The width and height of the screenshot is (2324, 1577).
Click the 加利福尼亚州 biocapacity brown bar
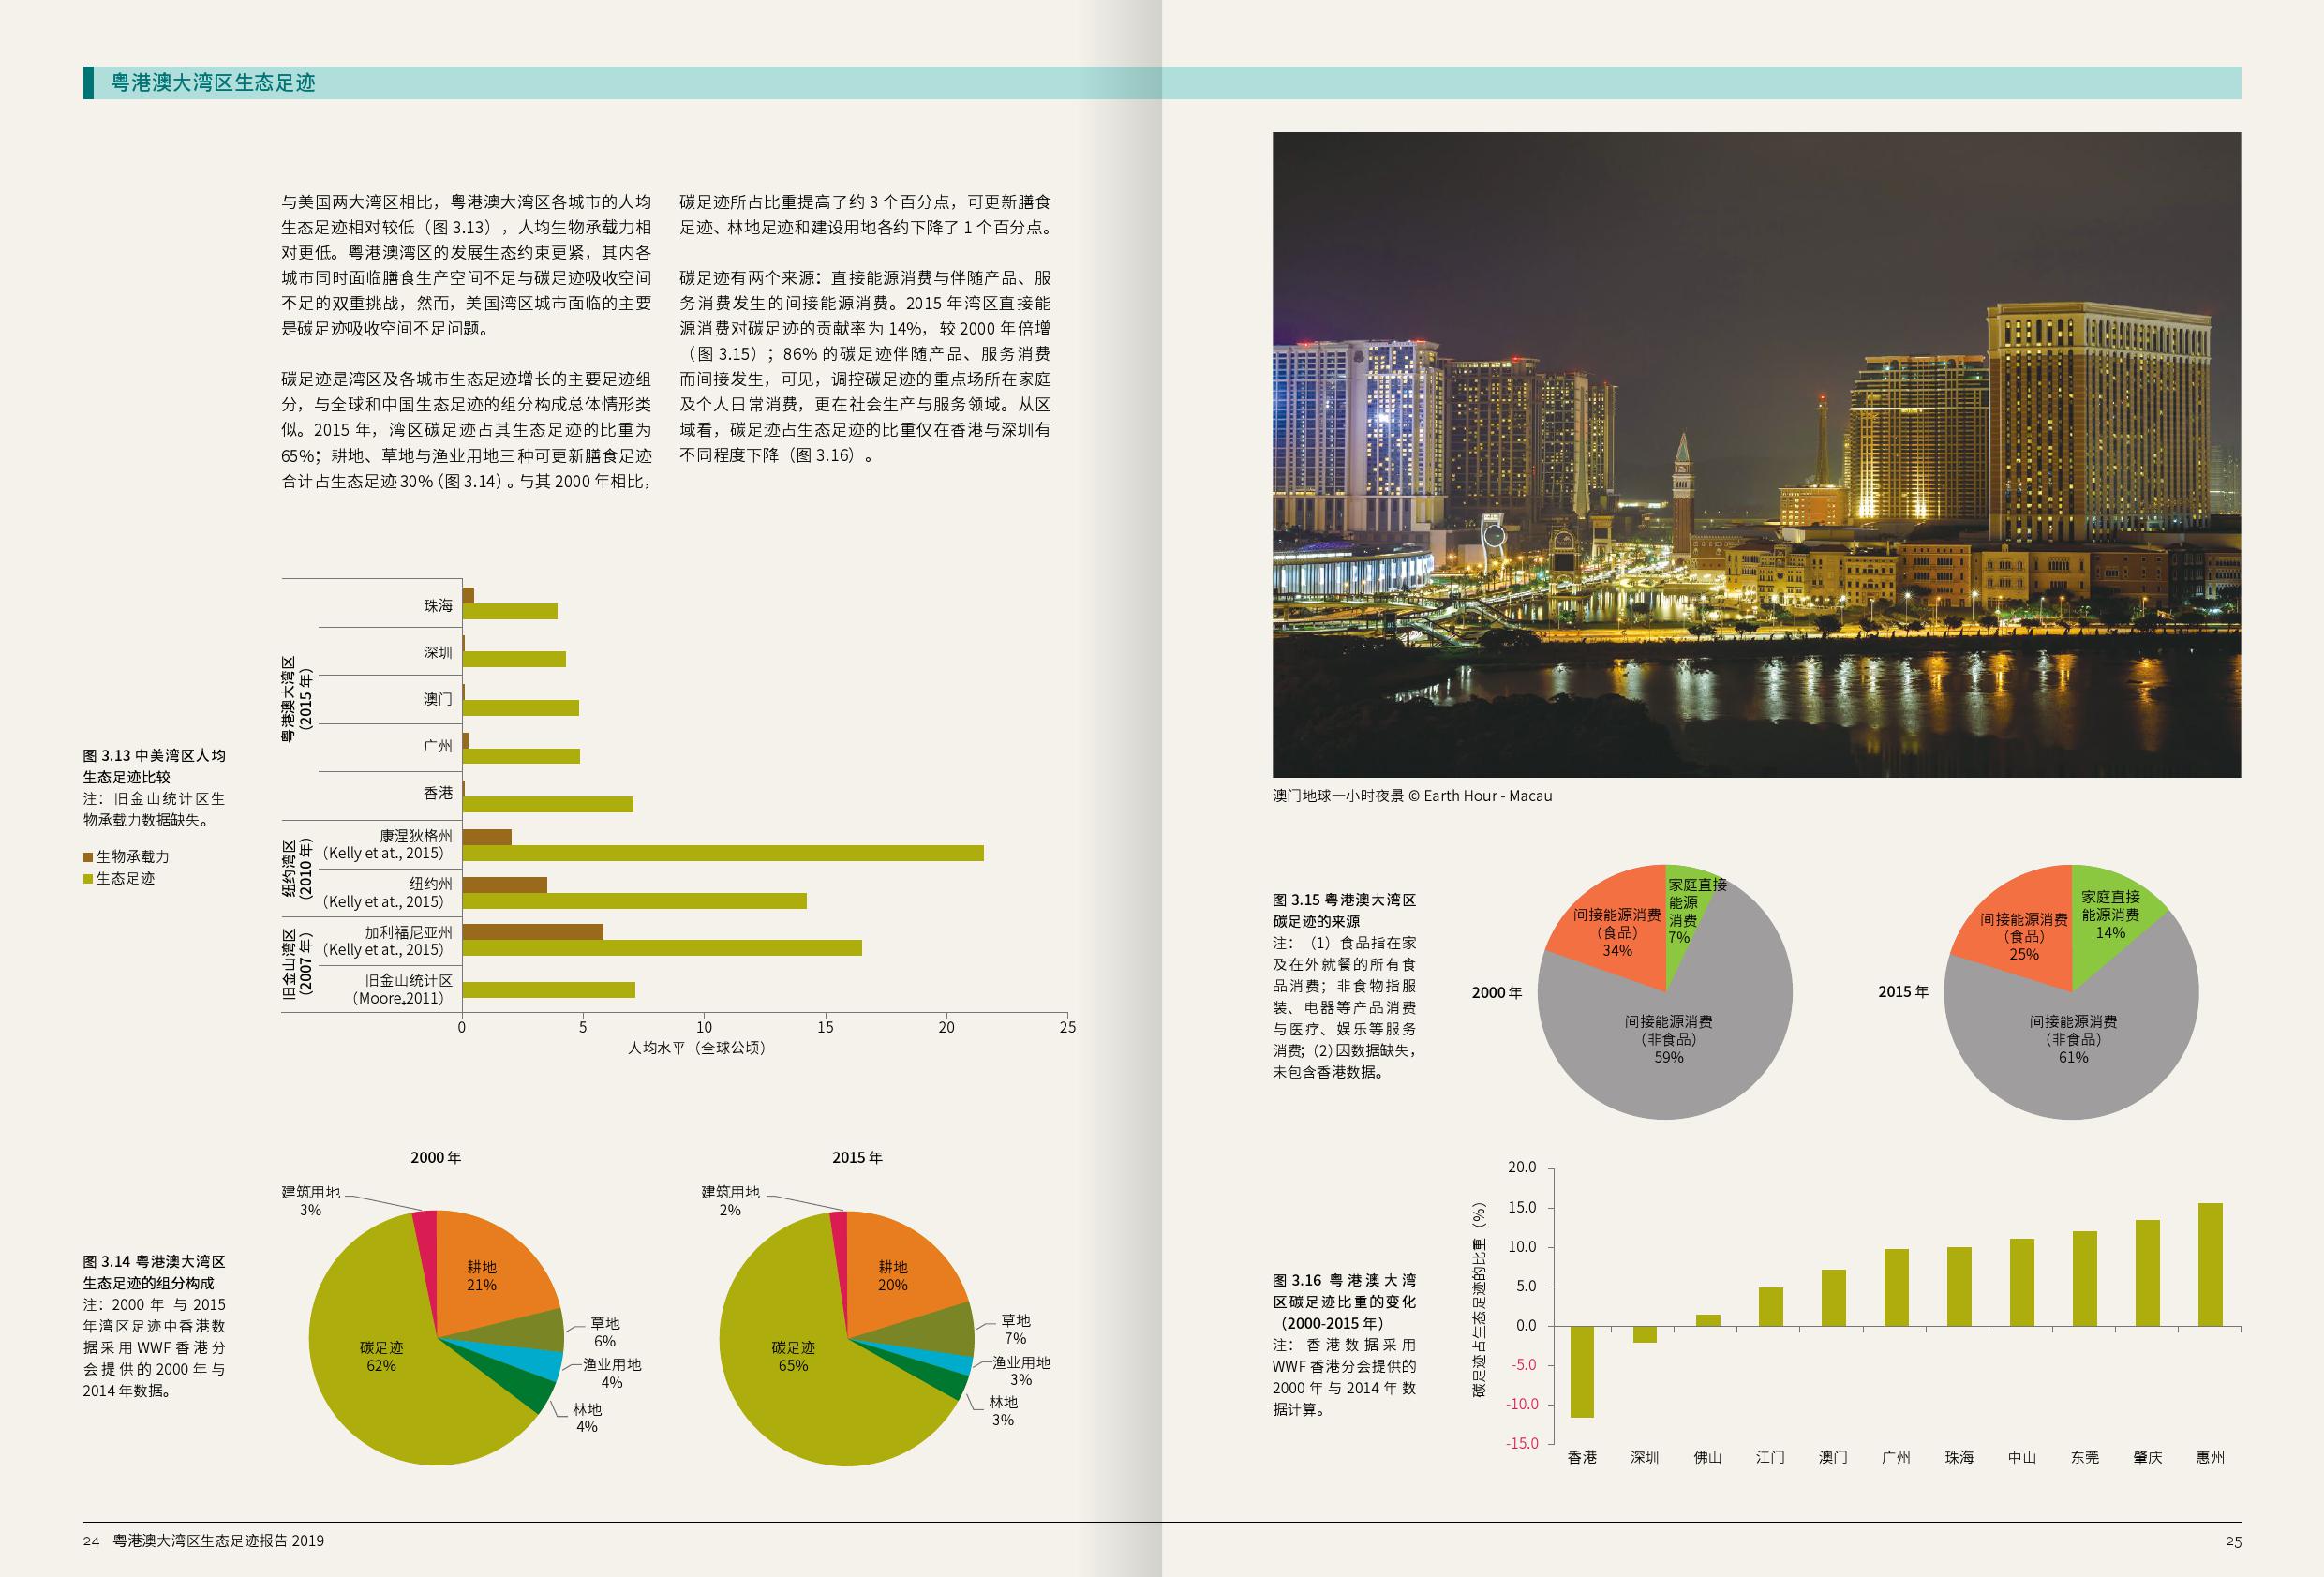point(532,932)
